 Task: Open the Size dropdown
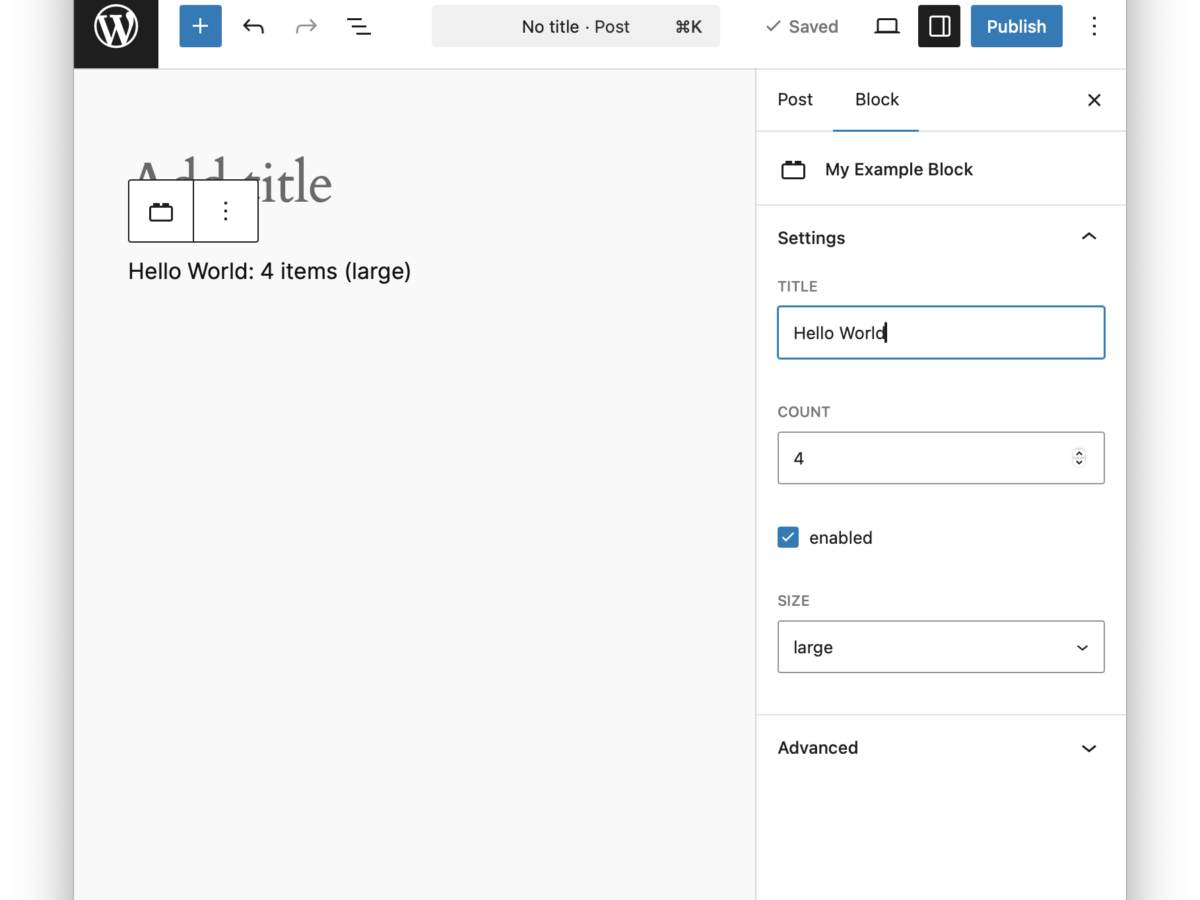point(941,647)
